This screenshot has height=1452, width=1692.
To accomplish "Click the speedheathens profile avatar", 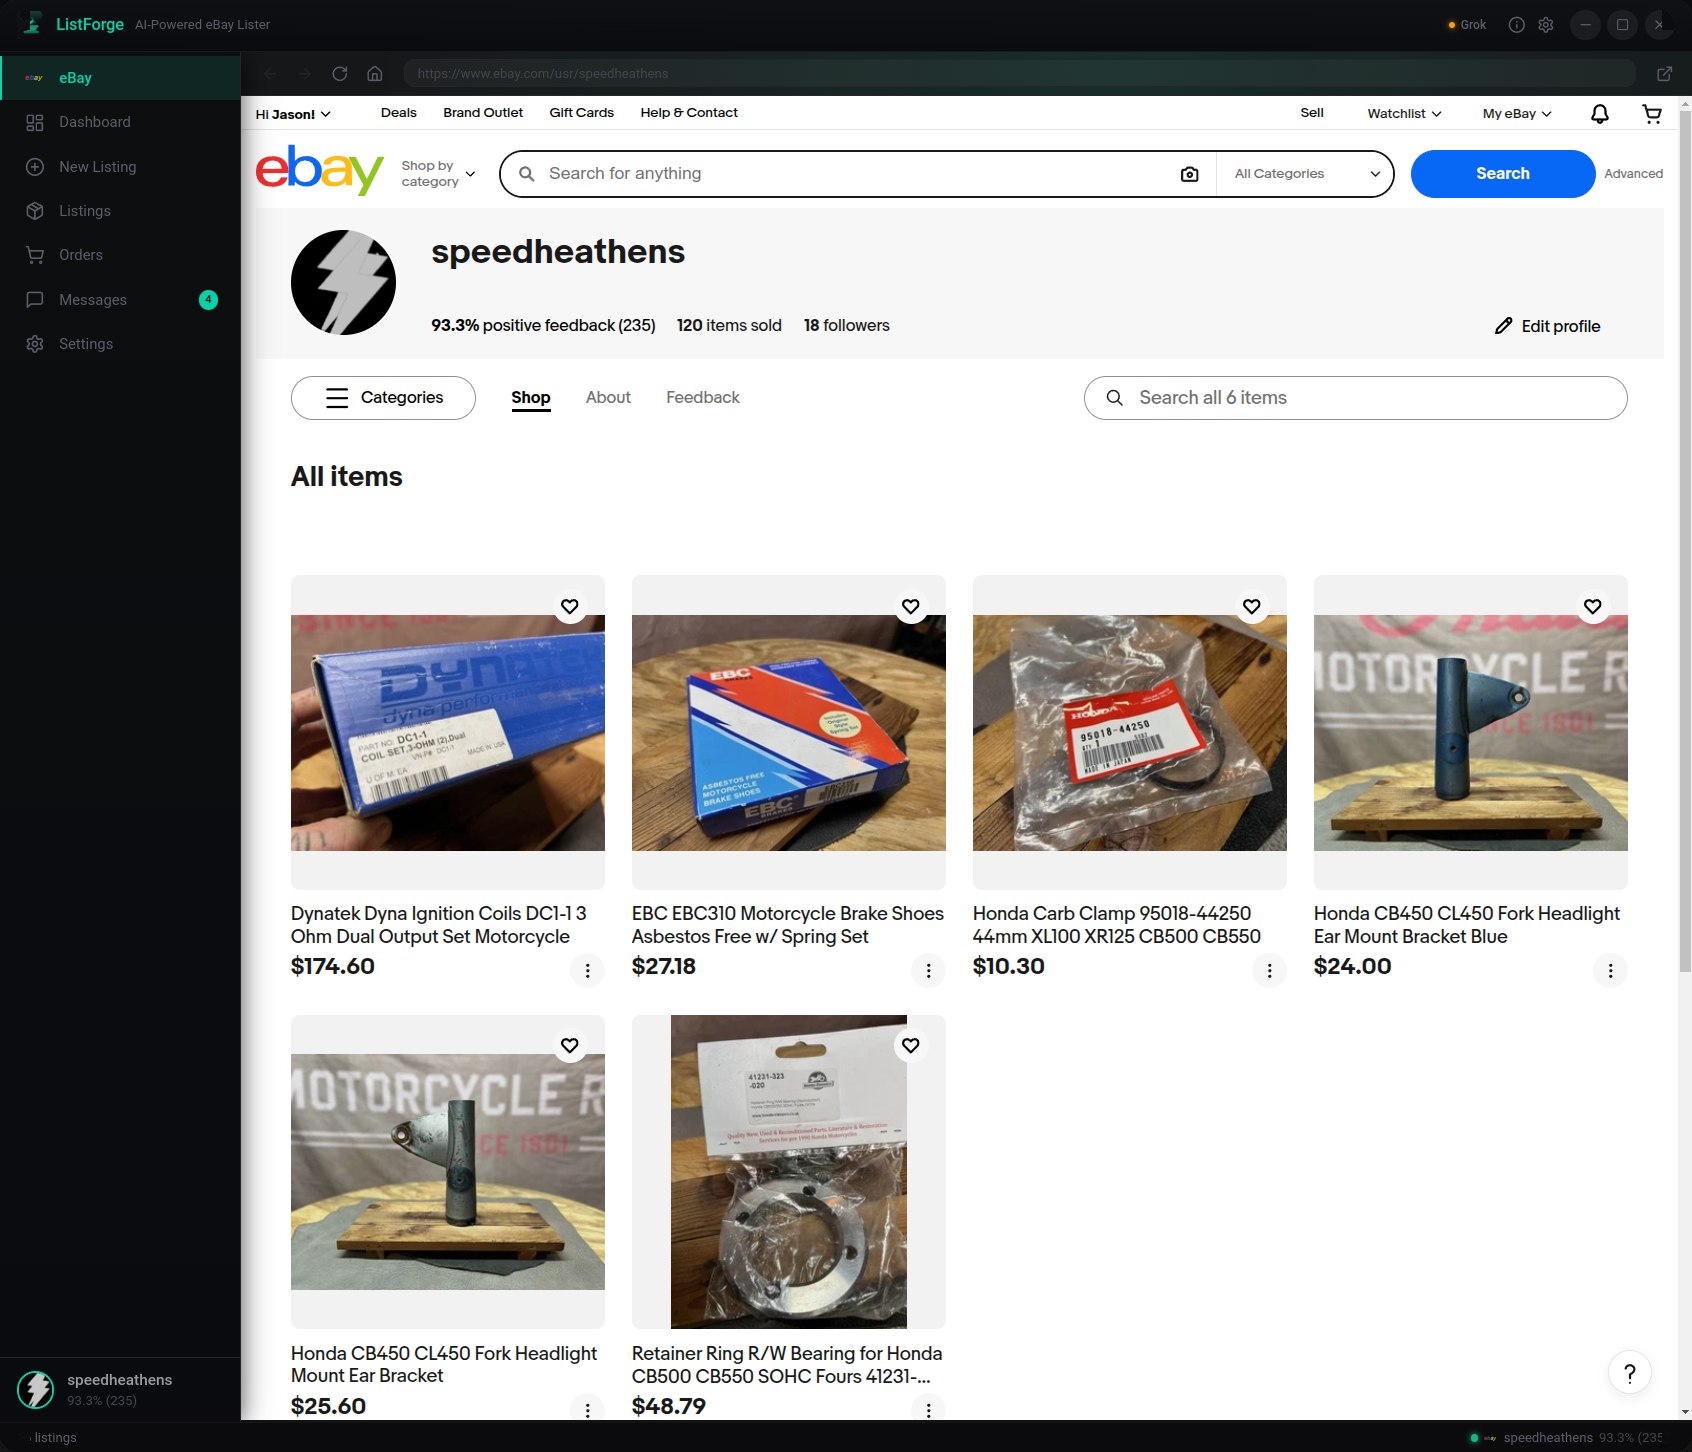I will click(343, 283).
